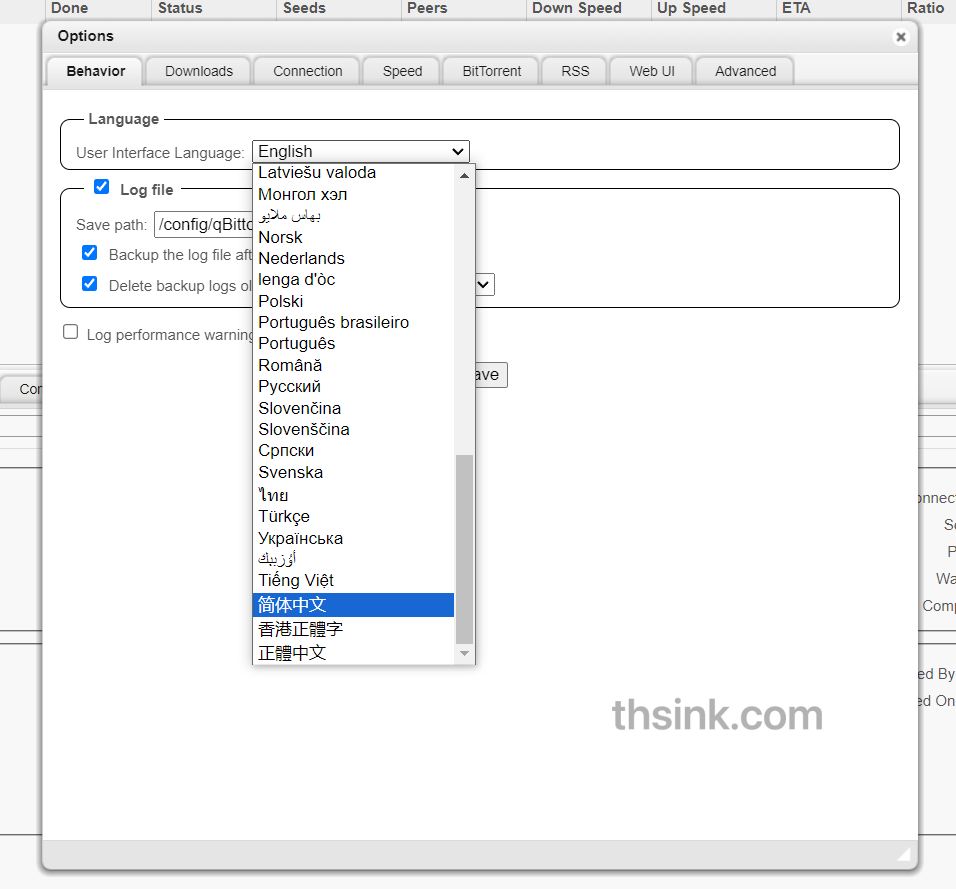This screenshot has height=889, width=956.
Task: Click language list scroll down arrow
Action: click(x=465, y=654)
